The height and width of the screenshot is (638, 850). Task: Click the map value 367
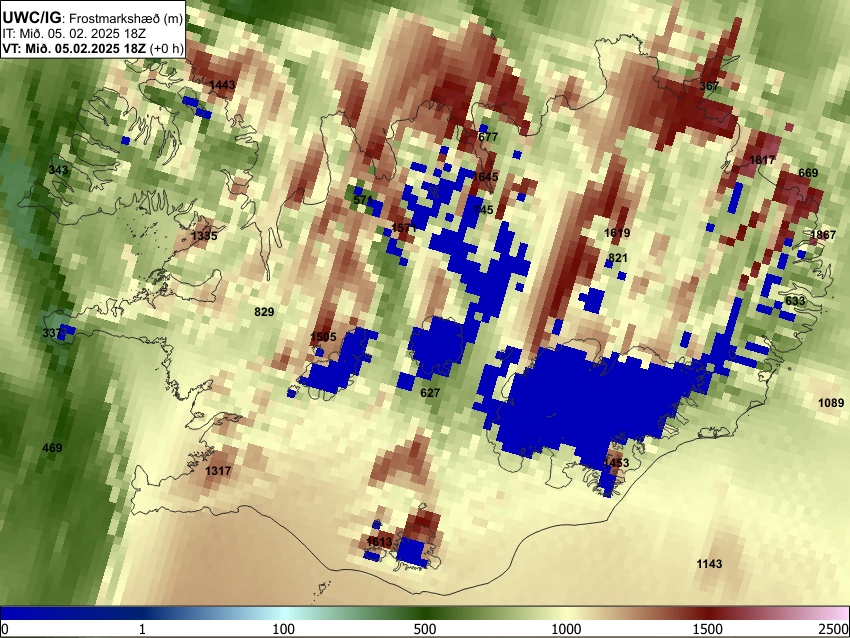point(709,86)
